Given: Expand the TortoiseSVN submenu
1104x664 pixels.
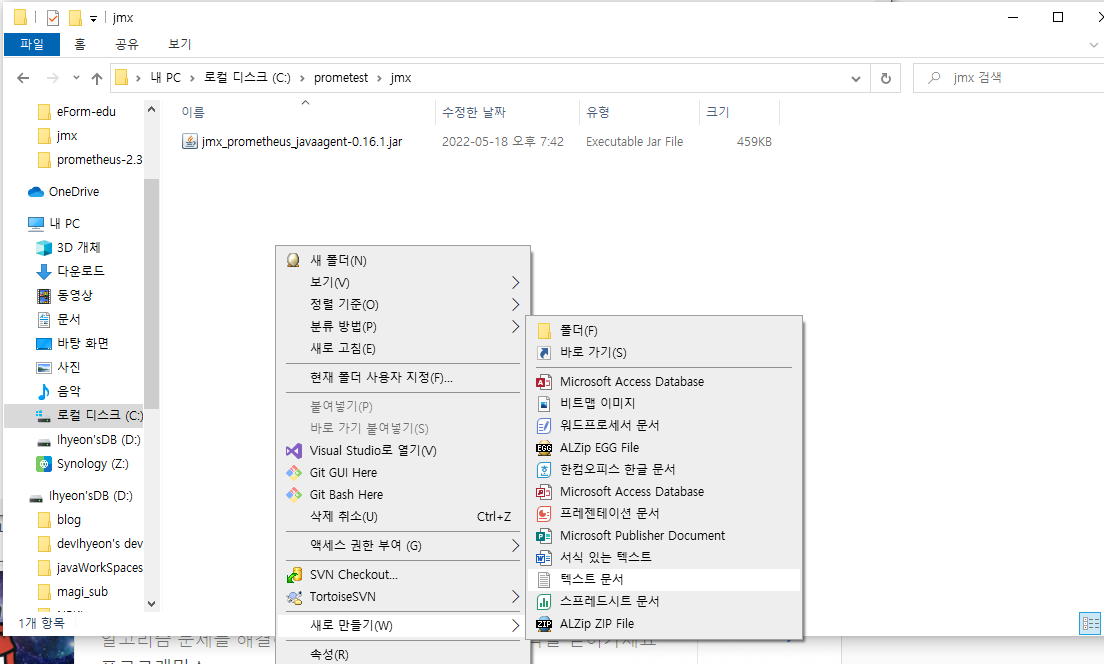Looking at the screenshot, I should tap(403, 596).
